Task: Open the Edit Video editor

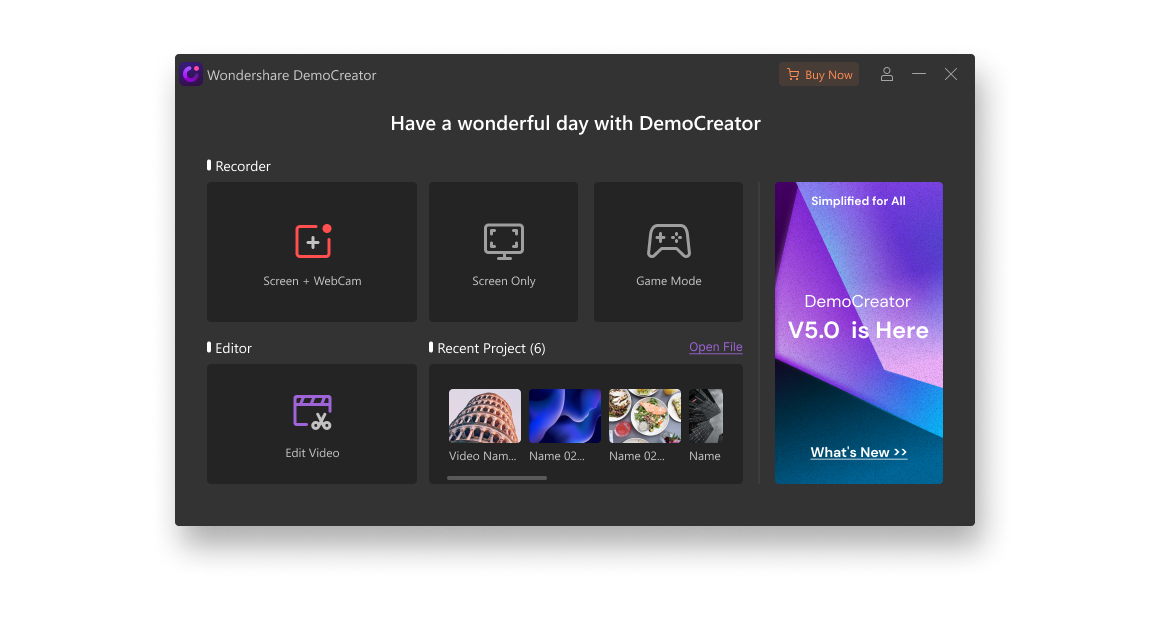Action: [311, 423]
